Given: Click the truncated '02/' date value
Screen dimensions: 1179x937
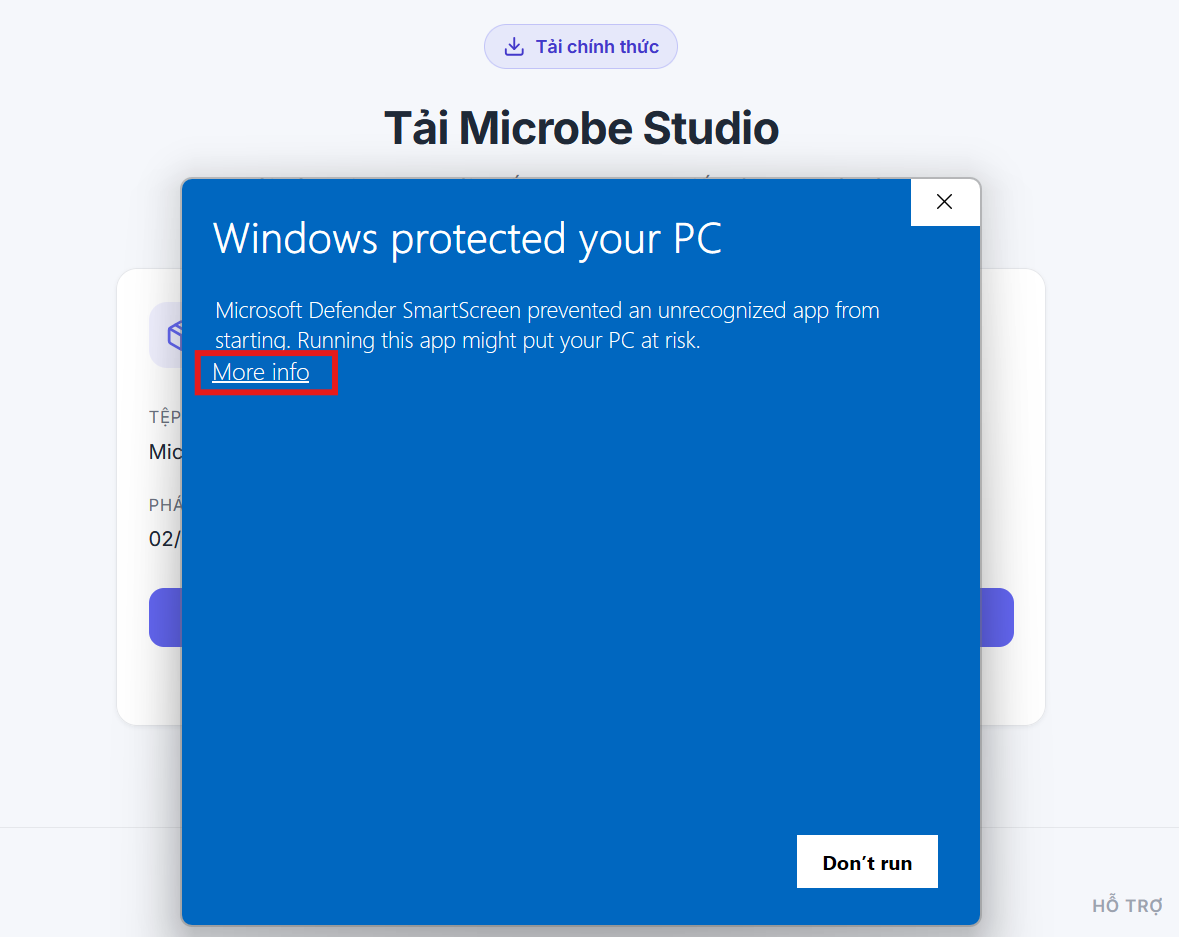Looking at the screenshot, I should 165,539.
